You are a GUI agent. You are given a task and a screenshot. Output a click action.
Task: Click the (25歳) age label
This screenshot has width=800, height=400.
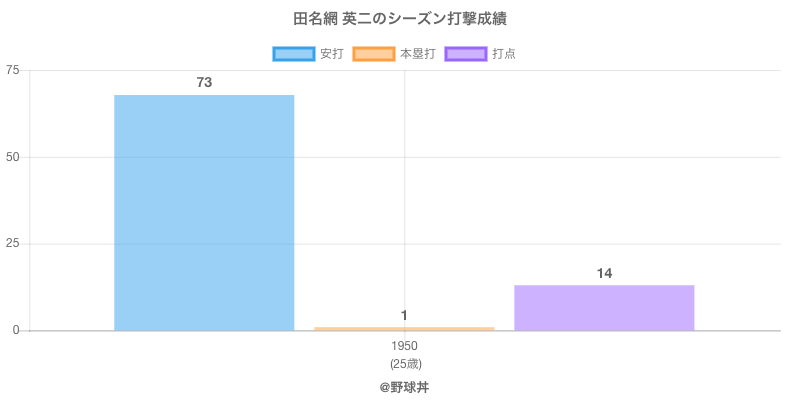coord(404,363)
